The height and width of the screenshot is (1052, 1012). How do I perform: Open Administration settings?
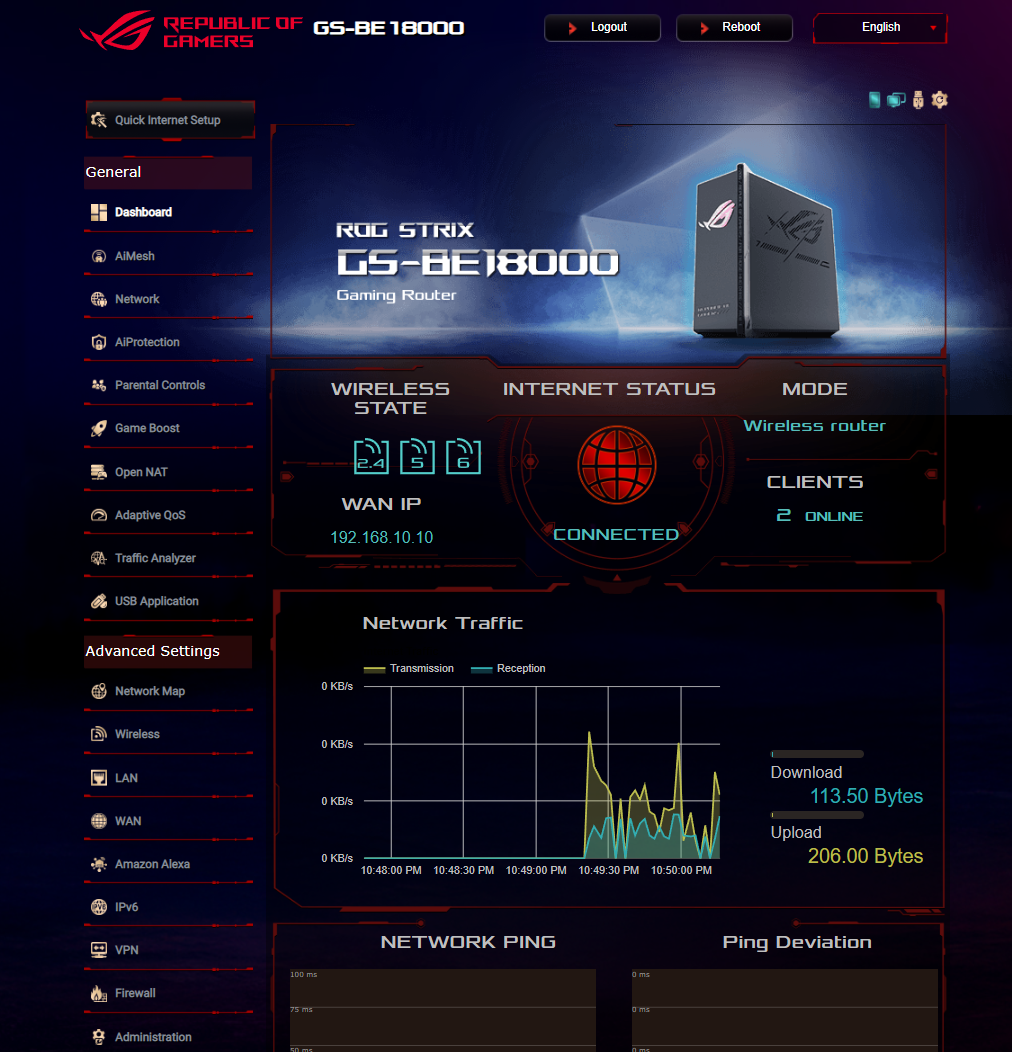[153, 1037]
